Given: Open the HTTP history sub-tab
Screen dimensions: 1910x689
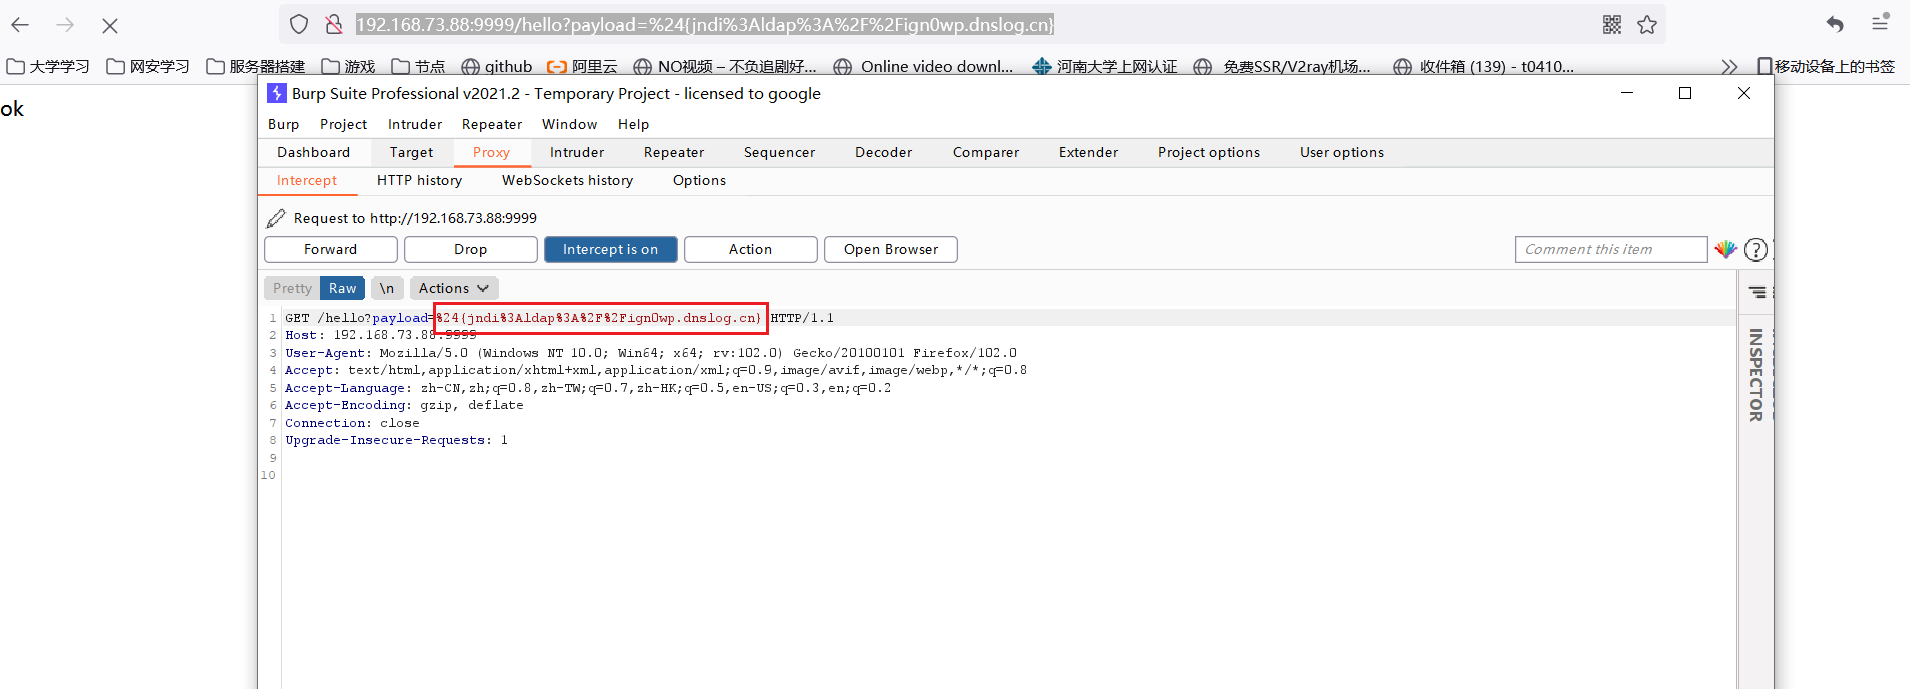Looking at the screenshot, I should [x=420, y=180].
